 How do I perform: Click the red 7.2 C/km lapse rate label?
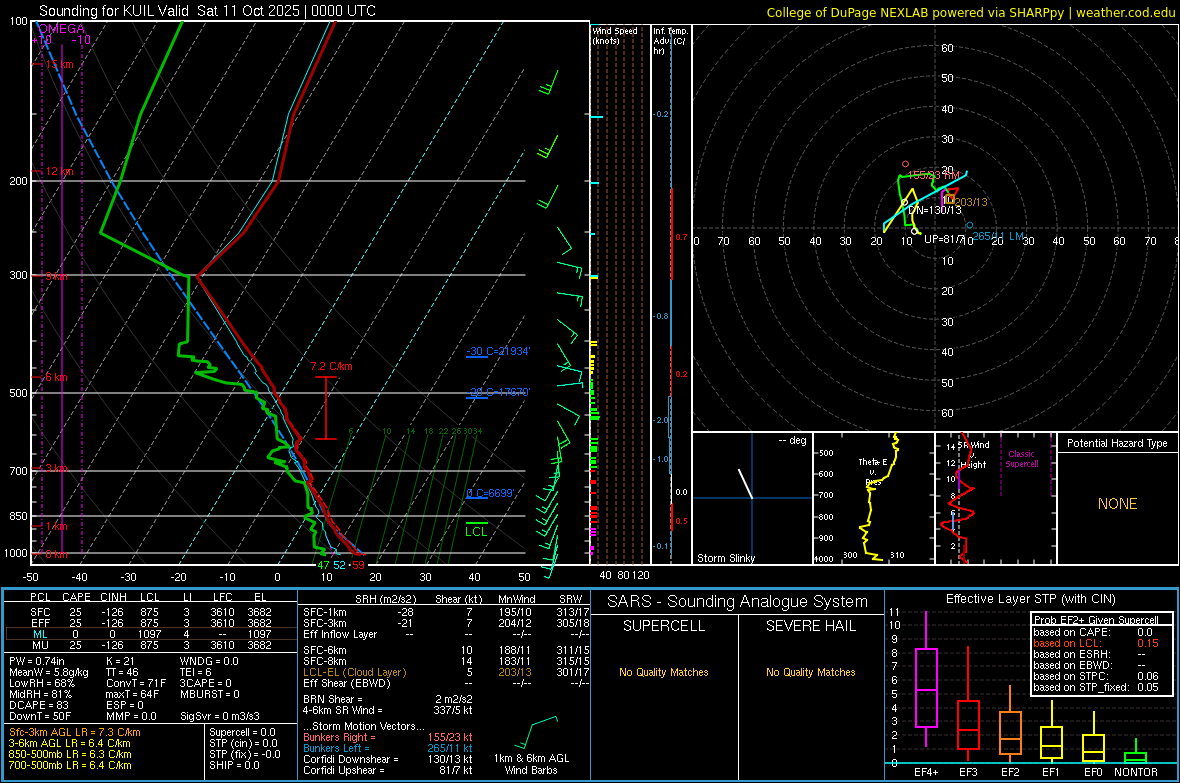(x=331, y=367)
